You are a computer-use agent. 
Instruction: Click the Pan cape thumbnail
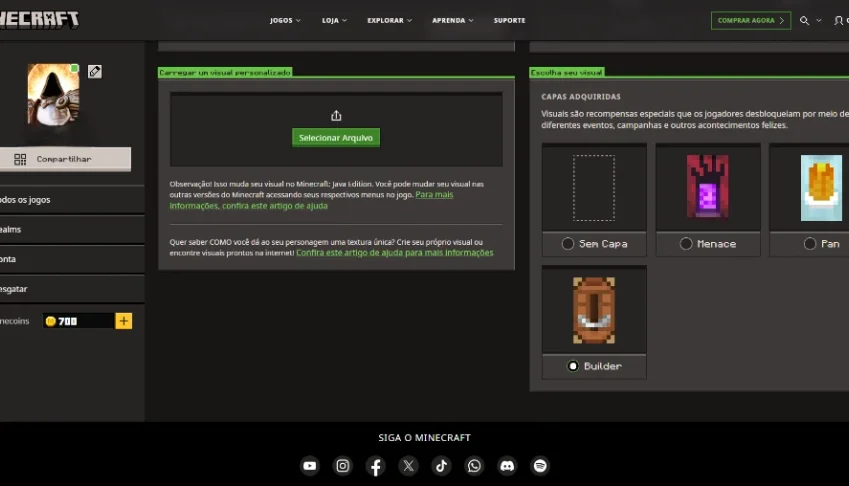(x=821, y=188)
